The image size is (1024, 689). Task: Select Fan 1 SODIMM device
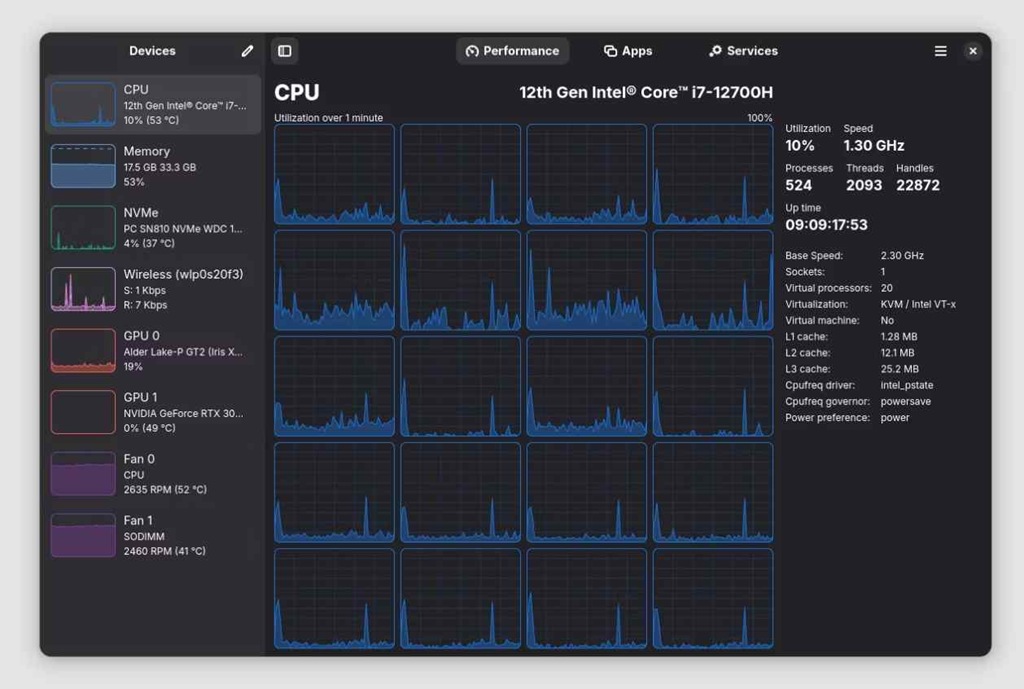[153, 535]
